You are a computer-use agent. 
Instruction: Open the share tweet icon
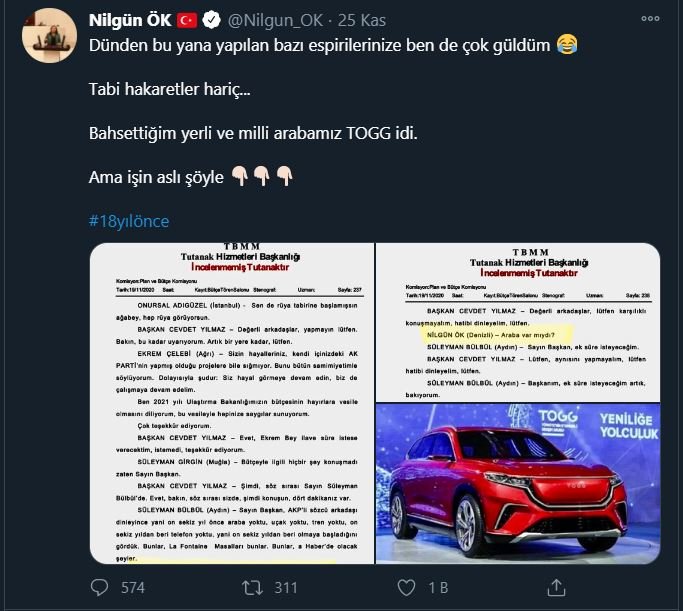(x=556, y=587)
